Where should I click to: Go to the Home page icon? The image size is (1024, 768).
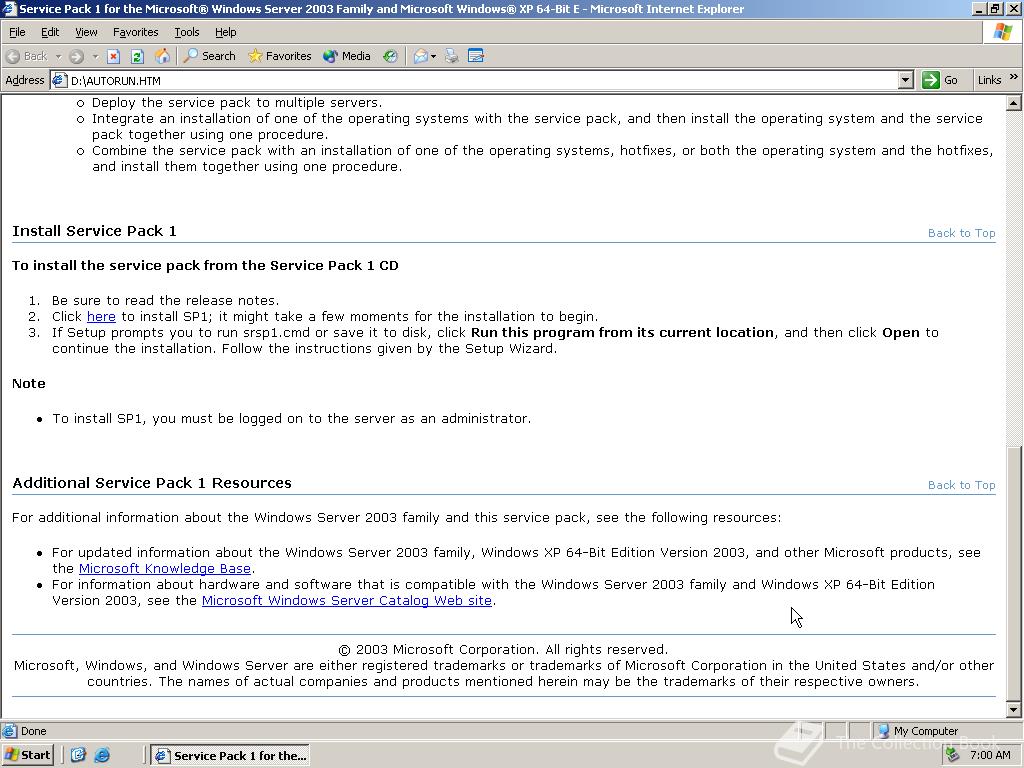pos(162,56)
